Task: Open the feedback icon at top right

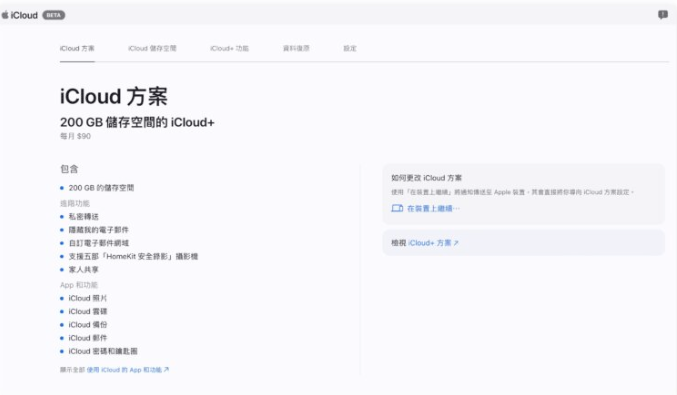Action: coord(662,15)
